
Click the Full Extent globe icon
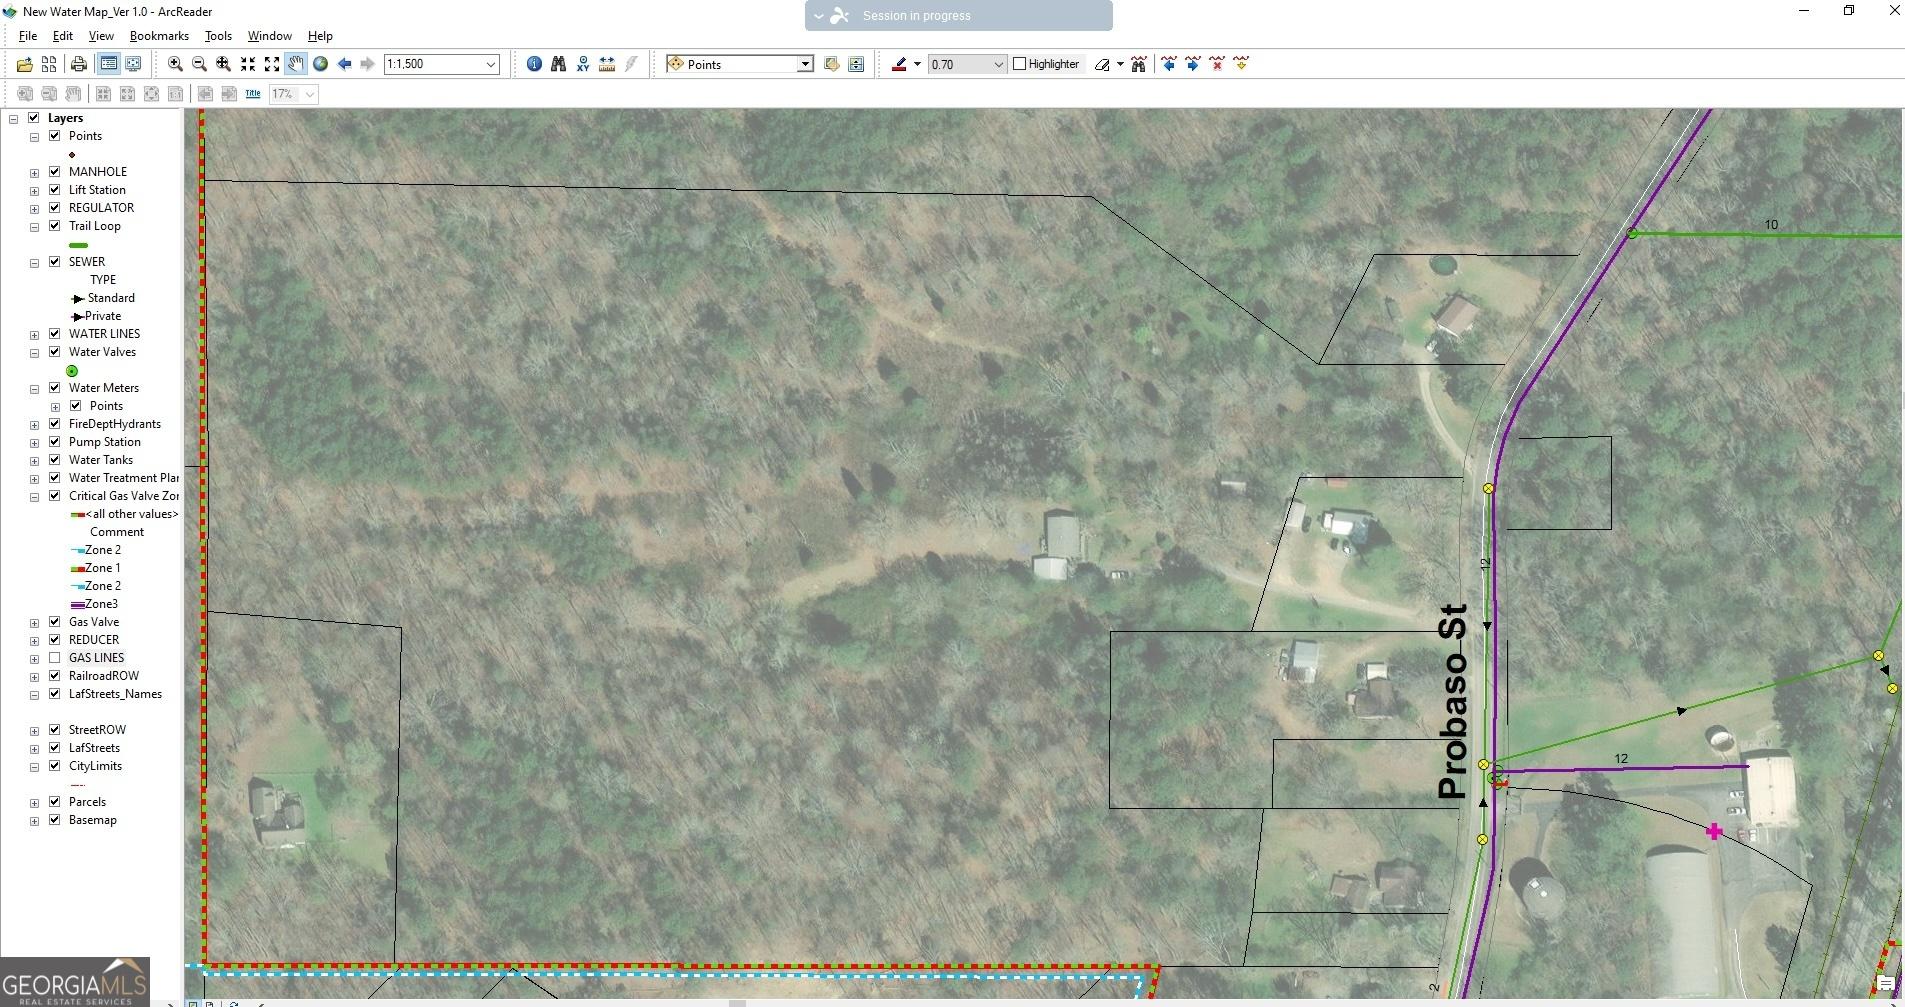pos(320,64)
